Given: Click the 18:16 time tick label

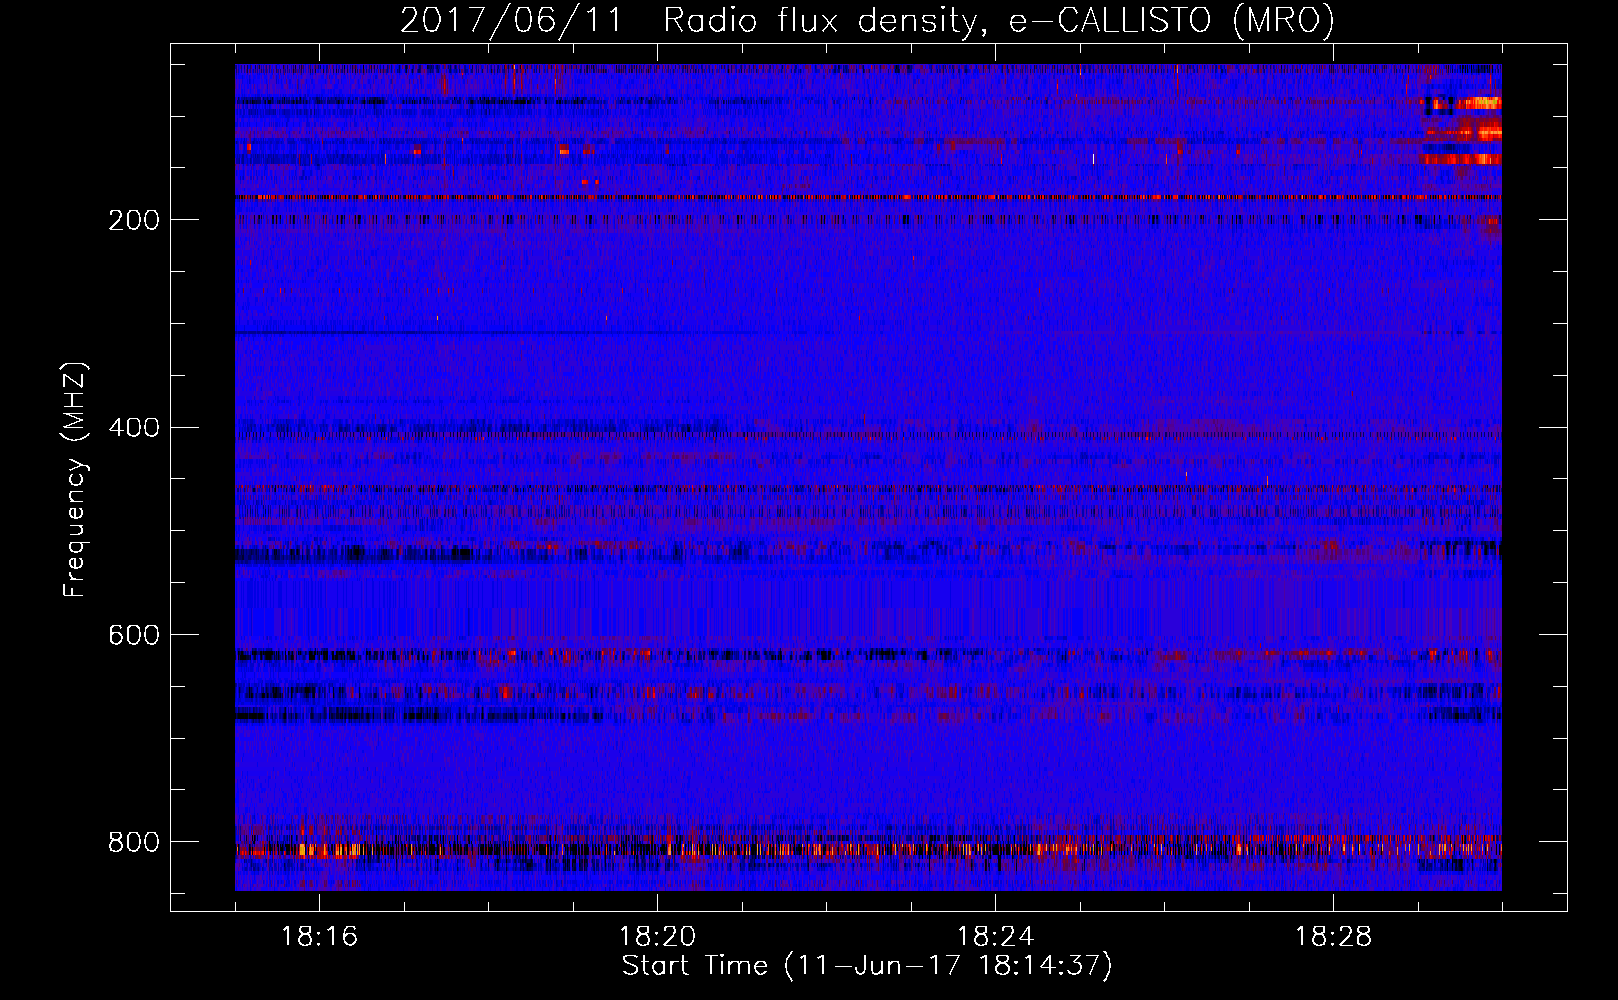Looking at the screenshot, I should (319, 937).
